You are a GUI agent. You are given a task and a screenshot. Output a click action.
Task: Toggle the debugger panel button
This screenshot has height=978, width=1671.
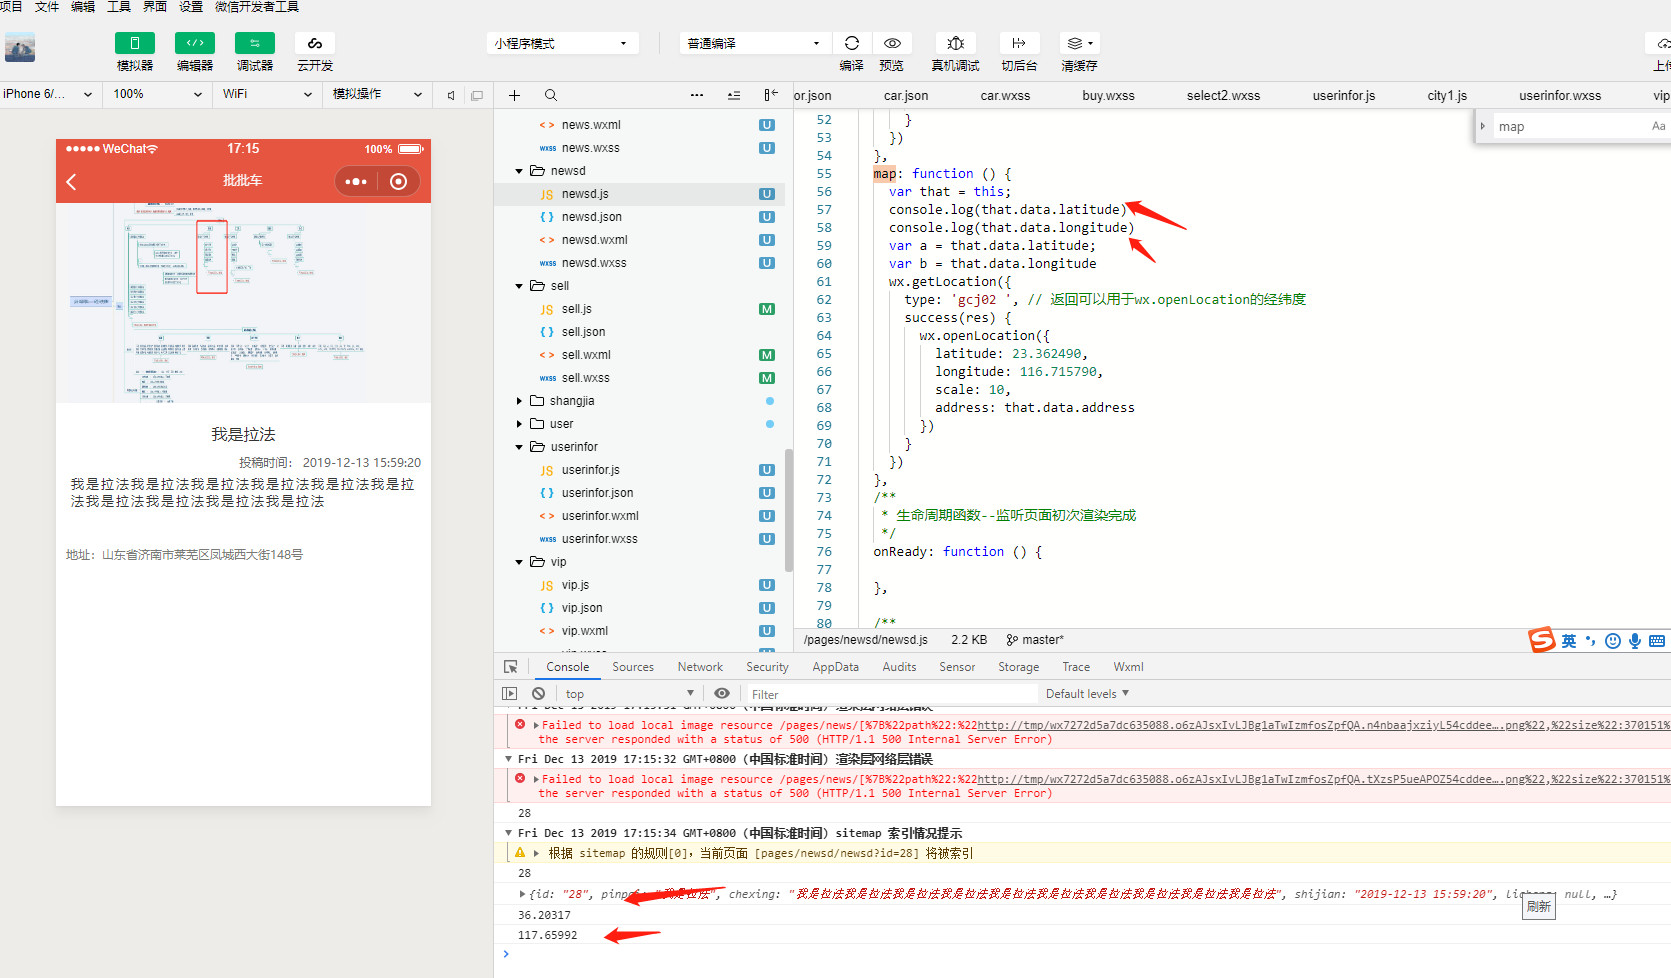pos(255,43)
